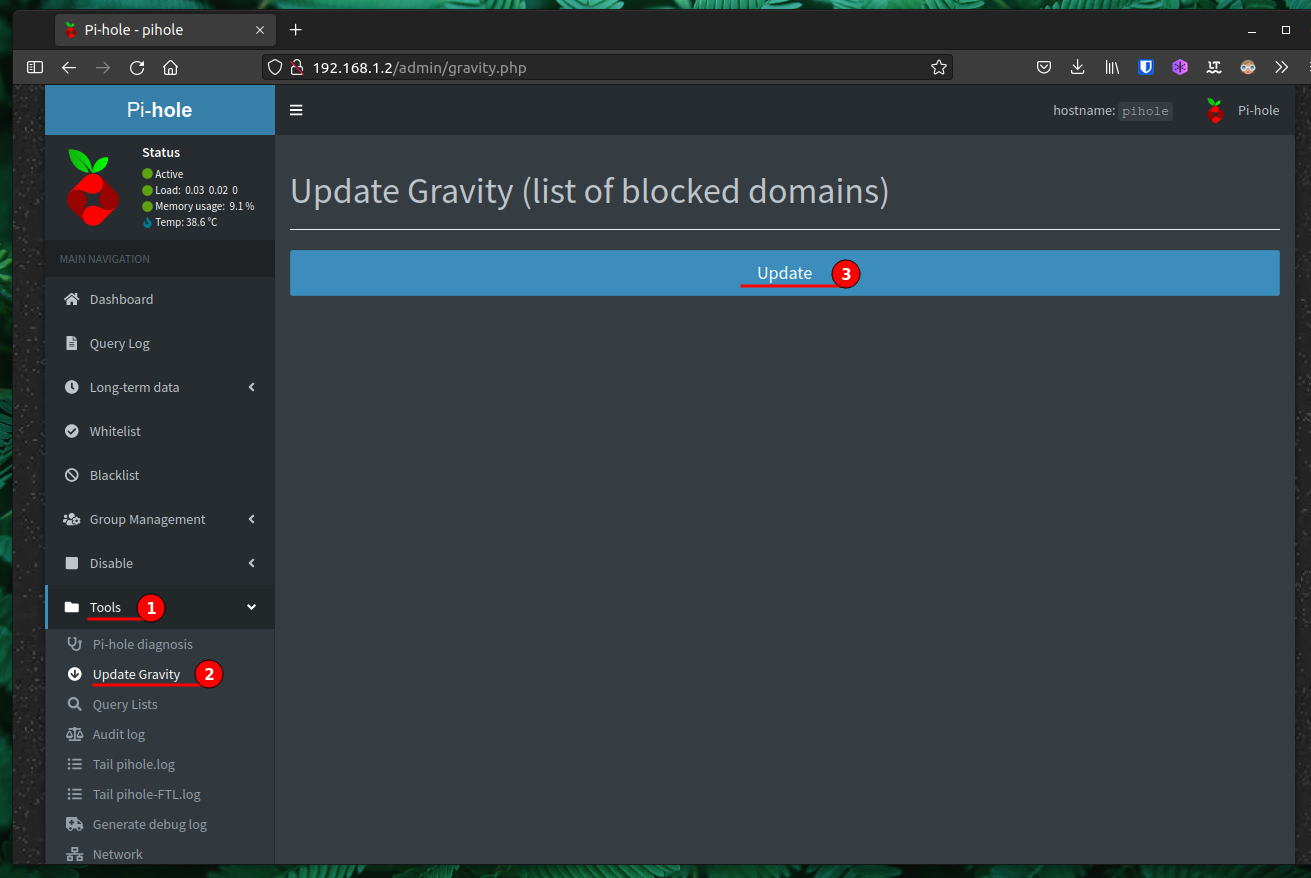This screenshot has height=878, width=1311.
Task: Click the Blacklist ban icon
Action: click(x=71, y=475)
